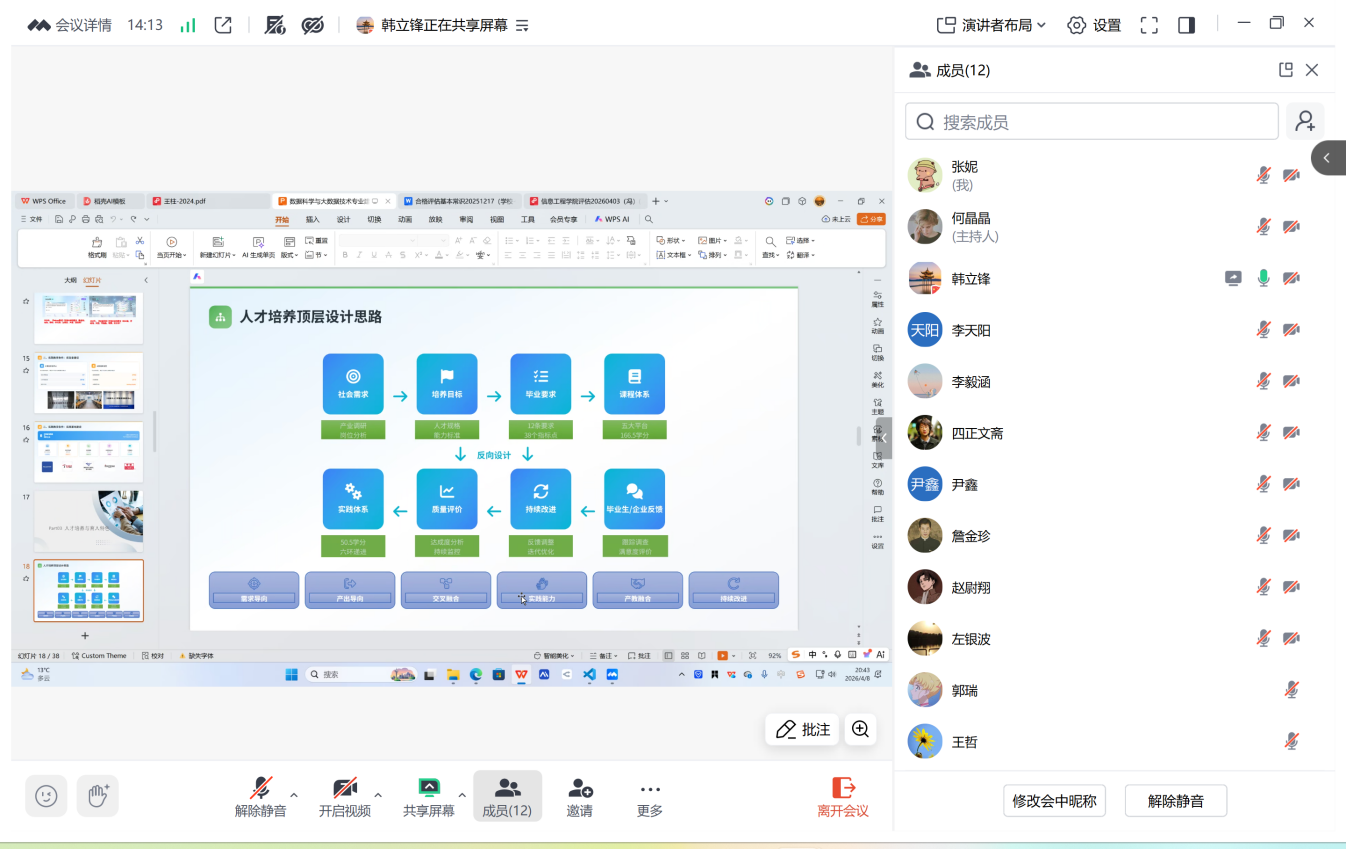The image size is (1346, 849).
Task: Click the 修改会中昵称 button
Action: tap(1054, 801)
